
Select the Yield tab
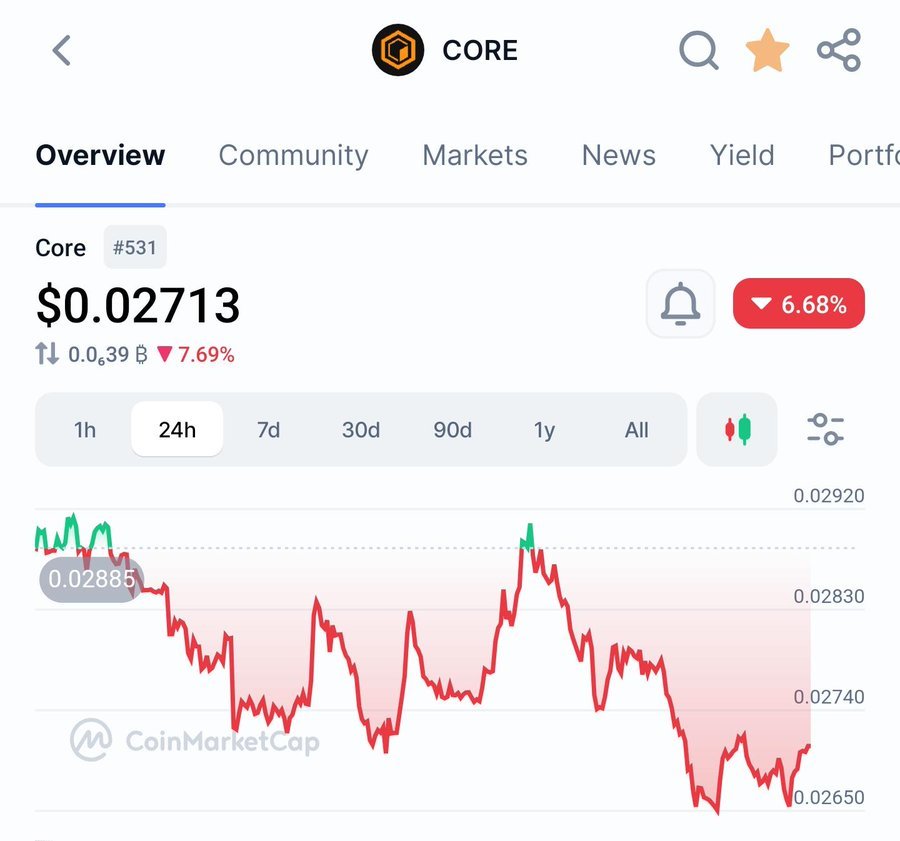coord(742,155)
